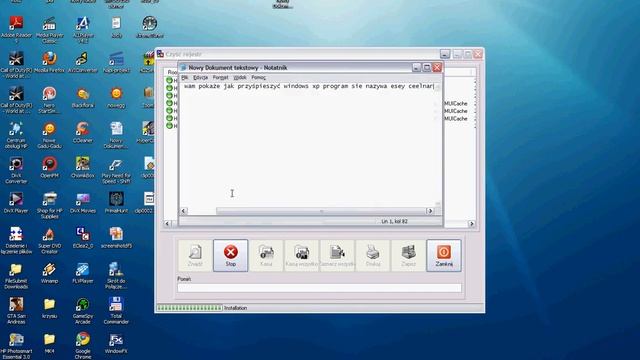Image resolution: width=640 pixels, height=360 pixels.
Task: Click the Kasuj wszystko button
Action: click(x=302, y=256)
